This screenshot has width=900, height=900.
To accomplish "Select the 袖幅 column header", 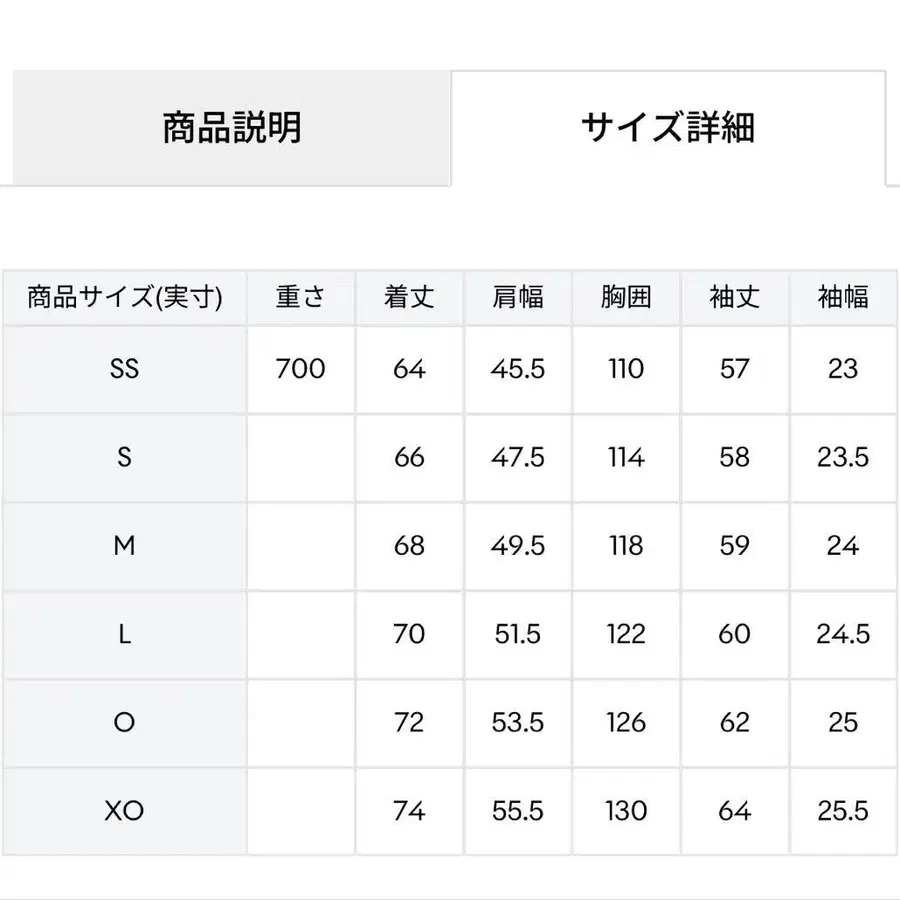I will pyautogui.click(x=843, y=297).
